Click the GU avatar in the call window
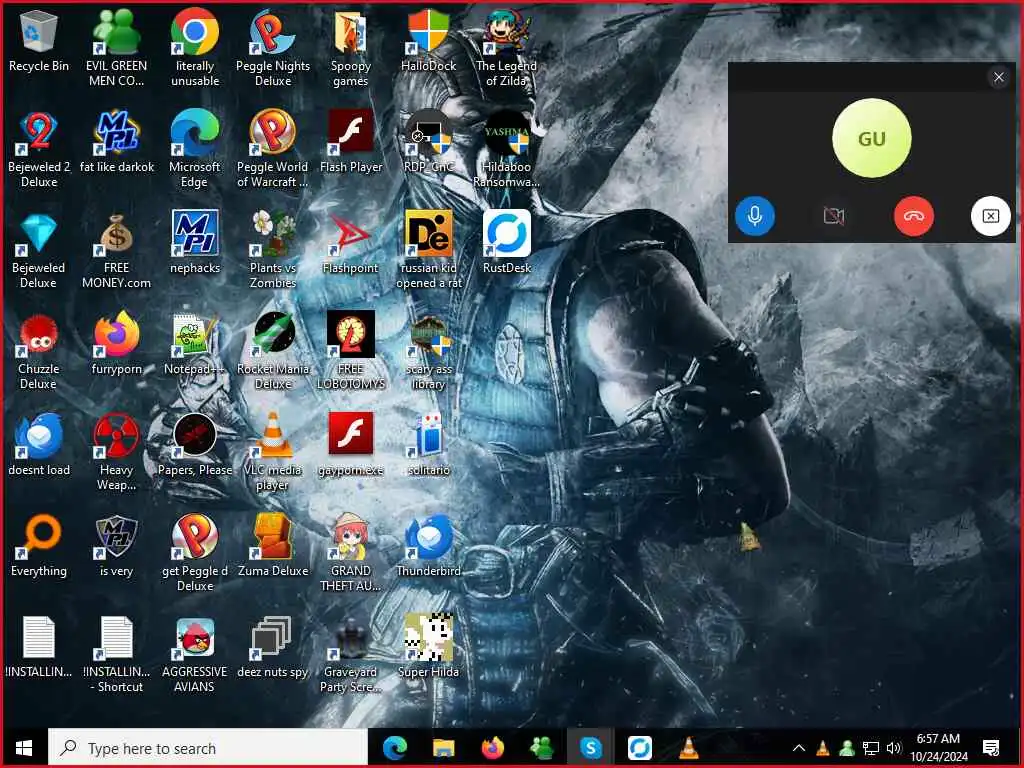The height and width of the screenshot is (768, 1024). click(871, 138)
